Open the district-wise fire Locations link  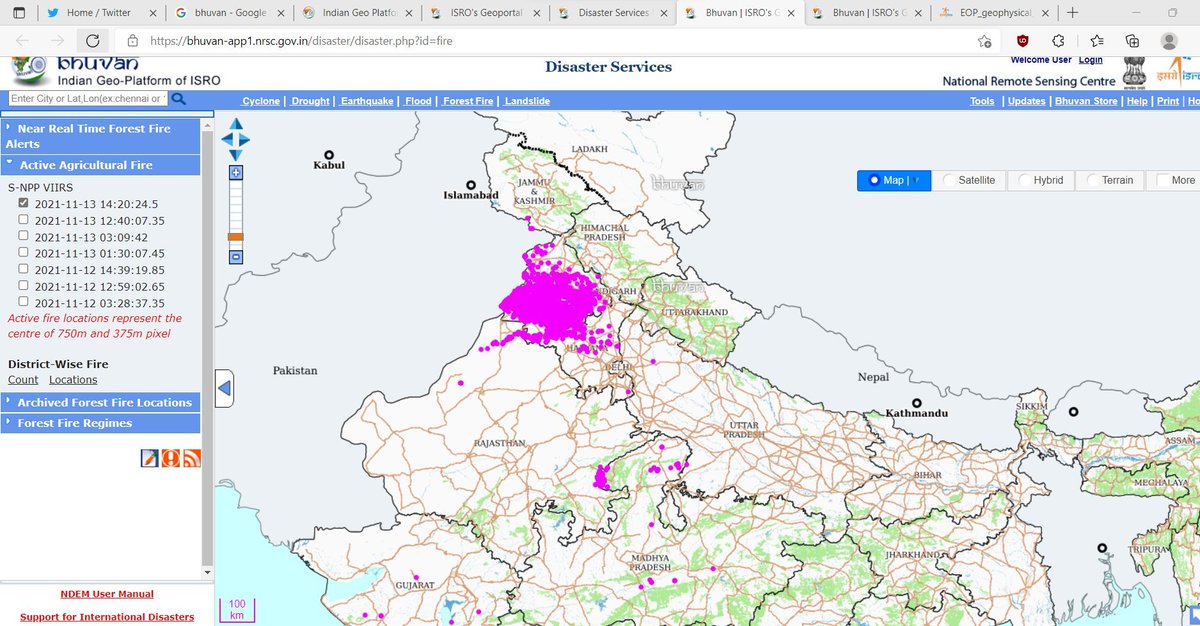pyautogui.click(x=73, y=380)
